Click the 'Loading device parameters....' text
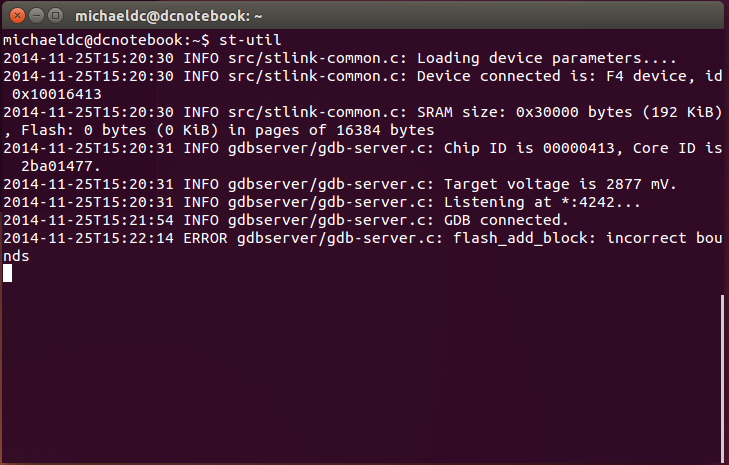Screen dimensions: 729x465 coord(554,58)
